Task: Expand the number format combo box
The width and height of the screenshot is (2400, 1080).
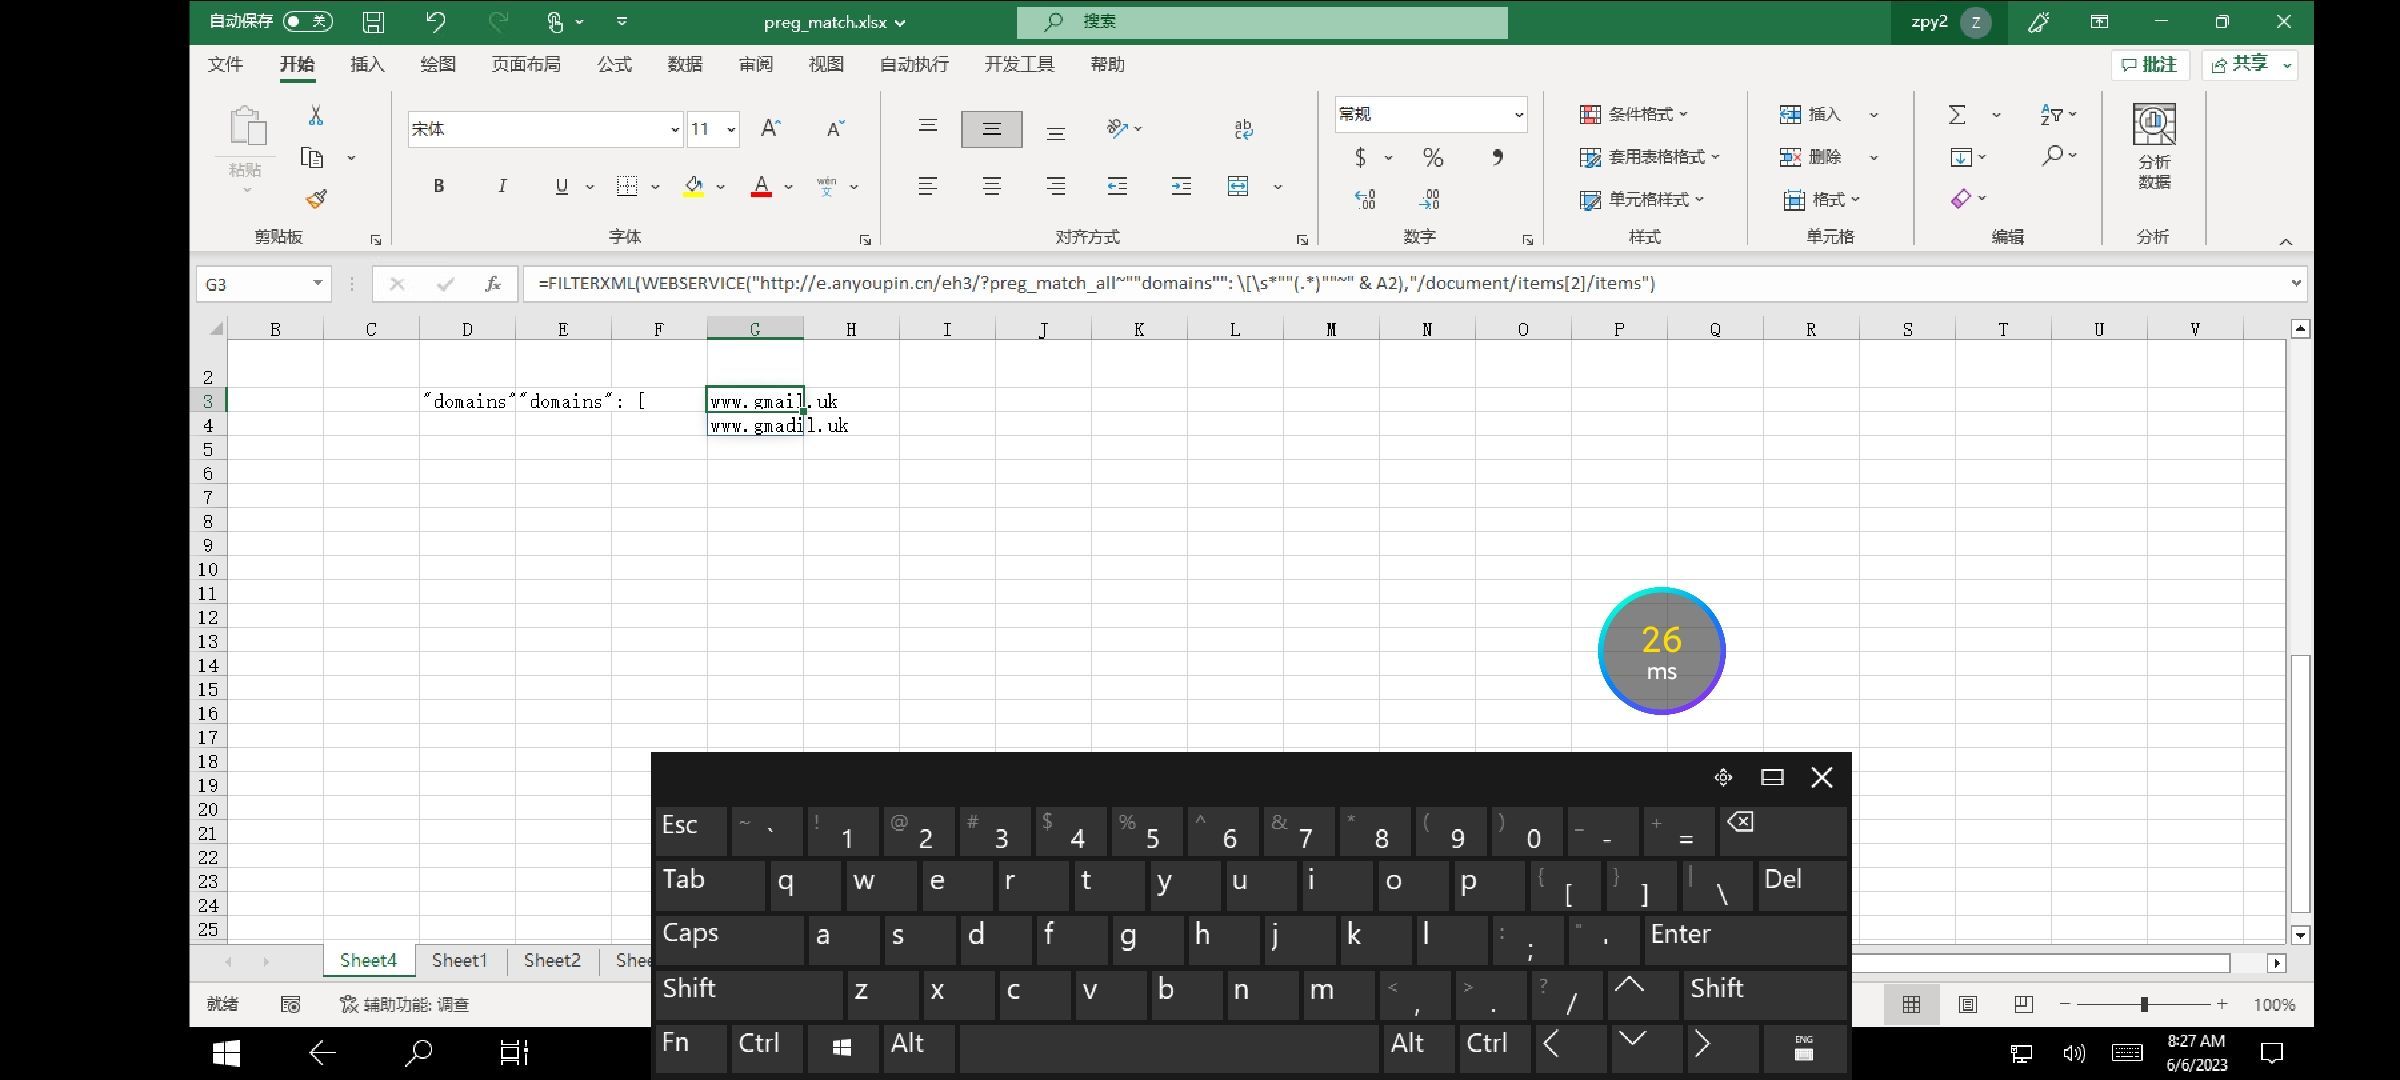Action: pyautogui.click(x=1518, y=114)
